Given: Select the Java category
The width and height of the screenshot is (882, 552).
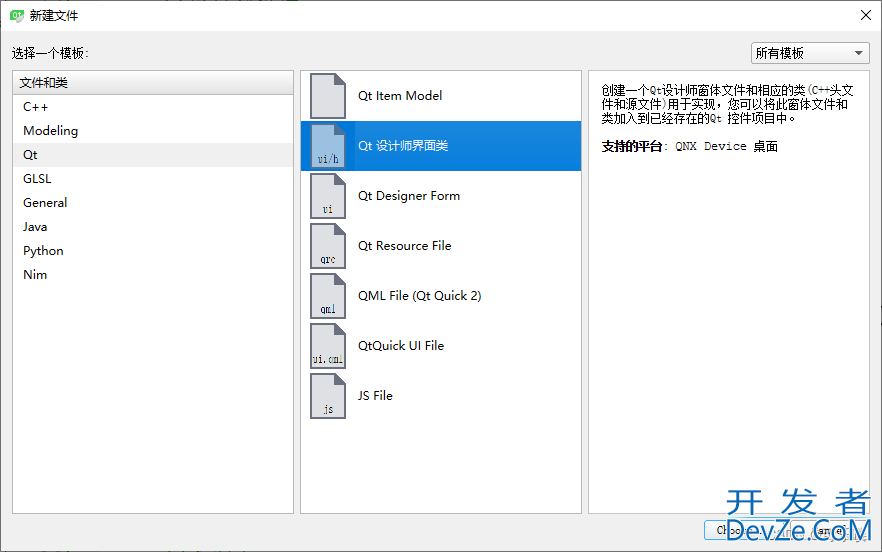Looking at the screenshot, I should [x=152, y=227].
